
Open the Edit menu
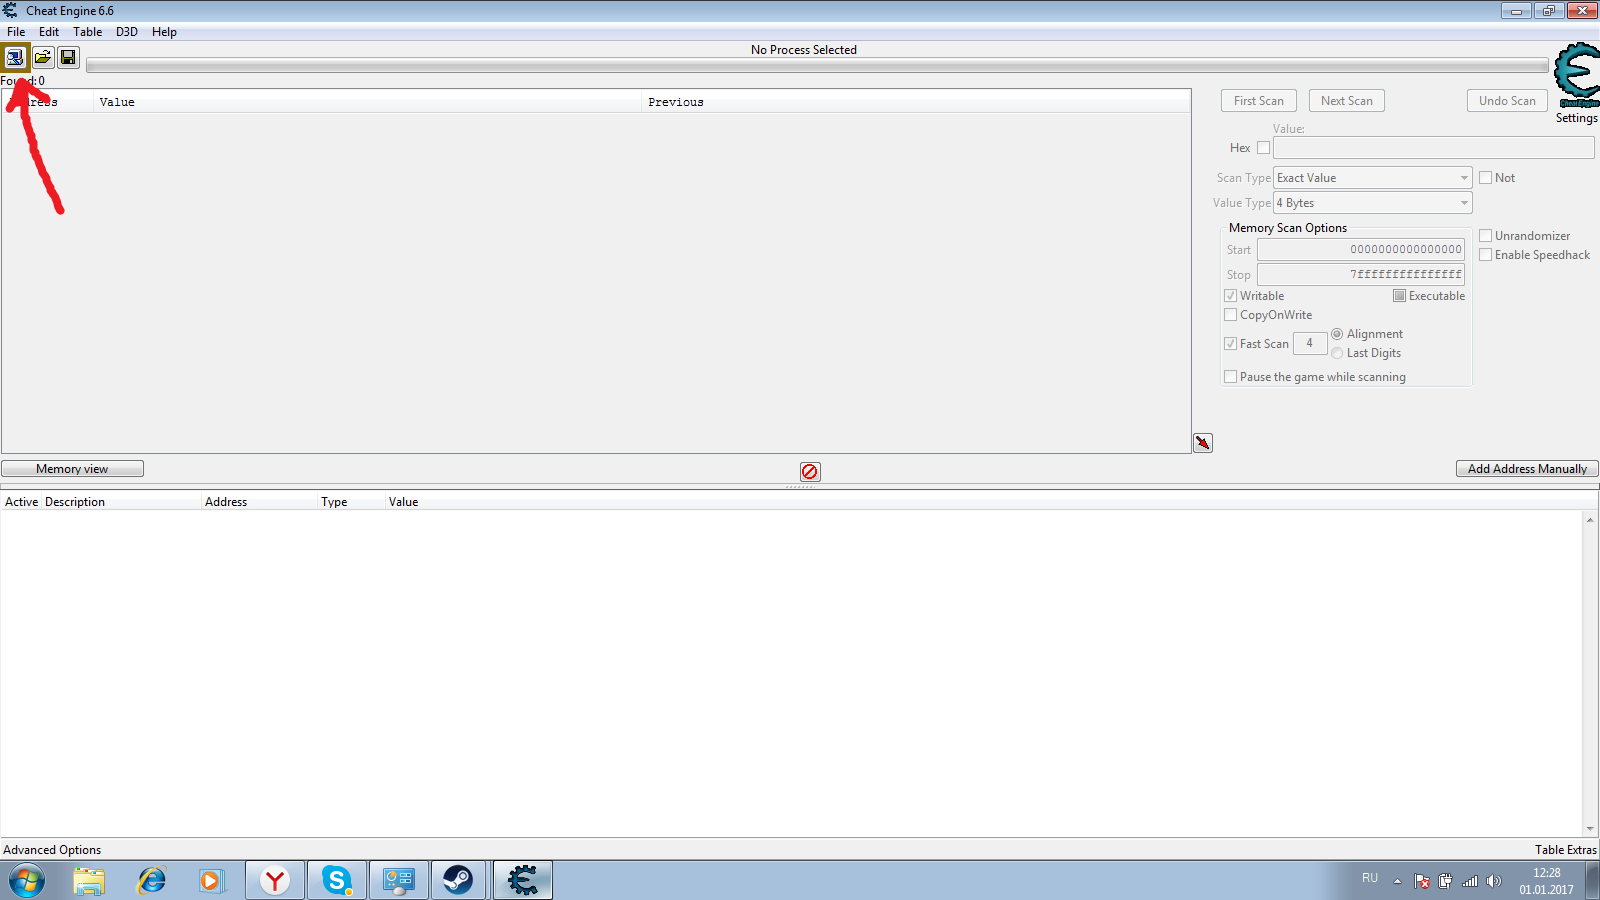49,32
